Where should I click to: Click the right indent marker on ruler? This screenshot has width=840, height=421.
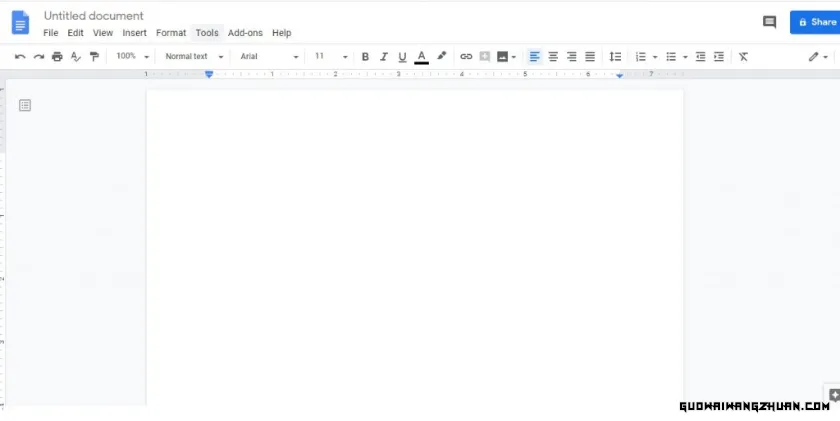[x=619, y=76]
